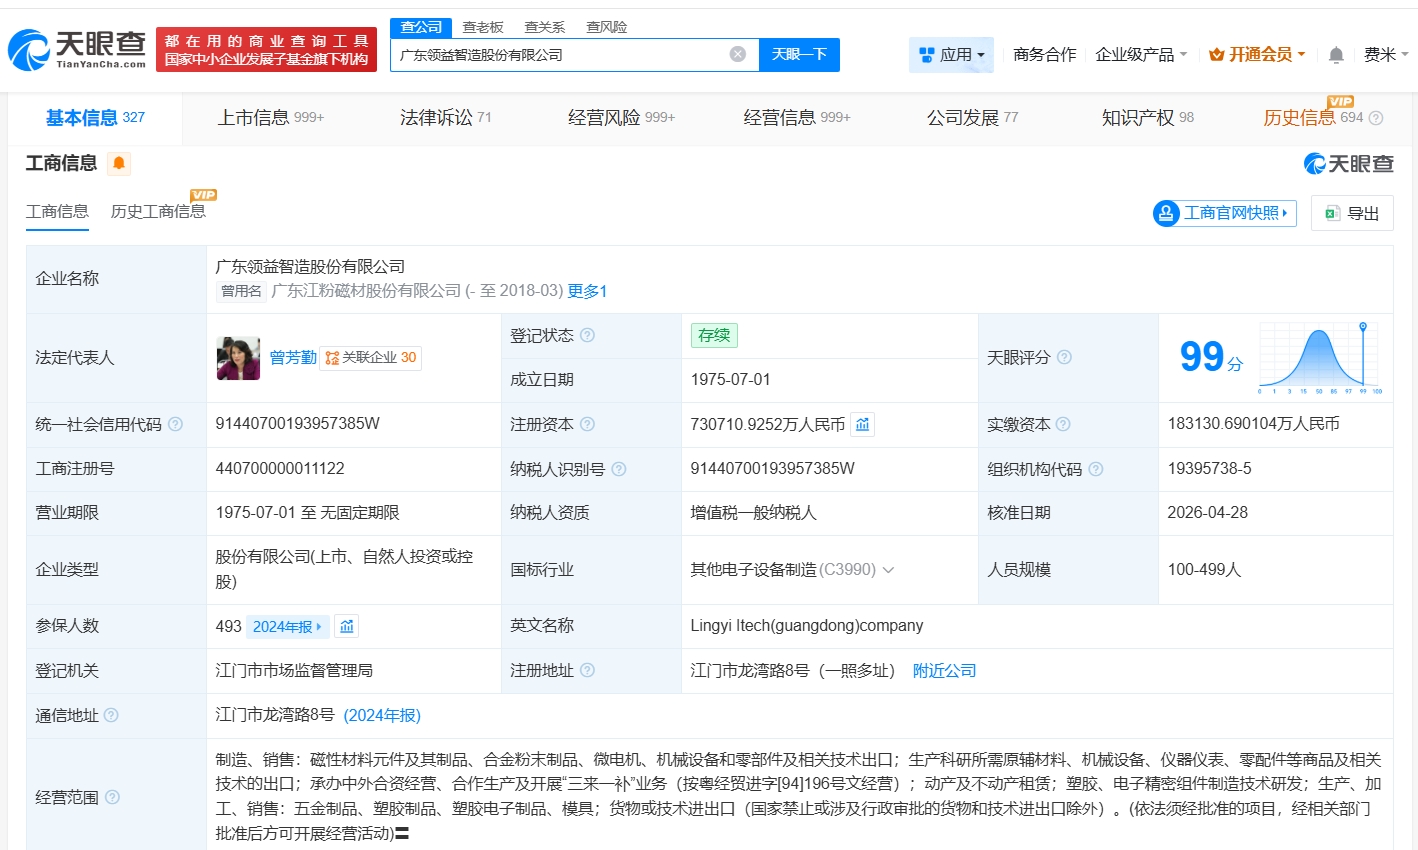Screen dimensions: 1418x850
Task: Click help icon beside 统一社会信用代码
Action: pos(176,424)
